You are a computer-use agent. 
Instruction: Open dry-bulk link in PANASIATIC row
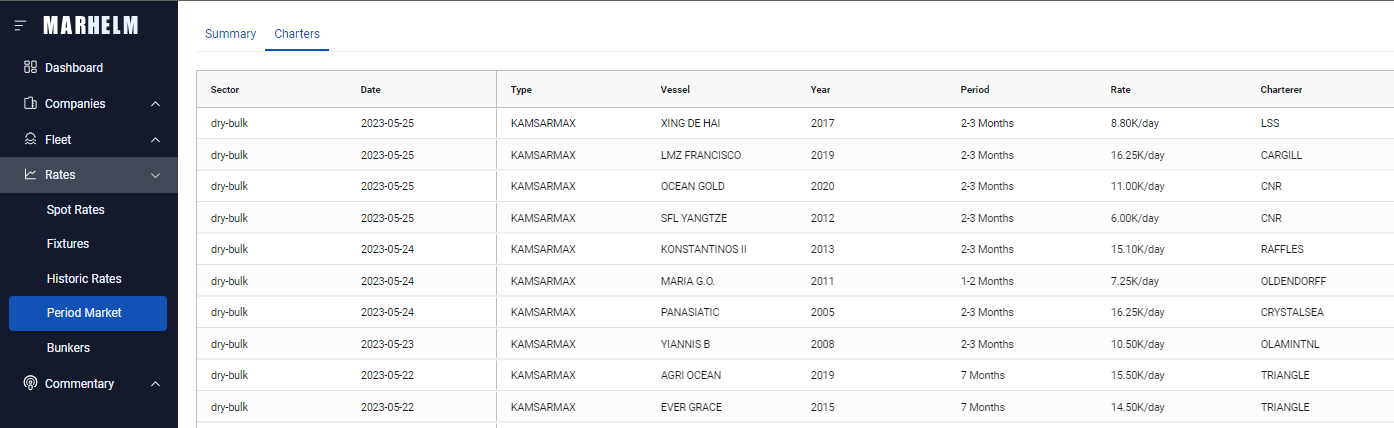coord(229,313)
